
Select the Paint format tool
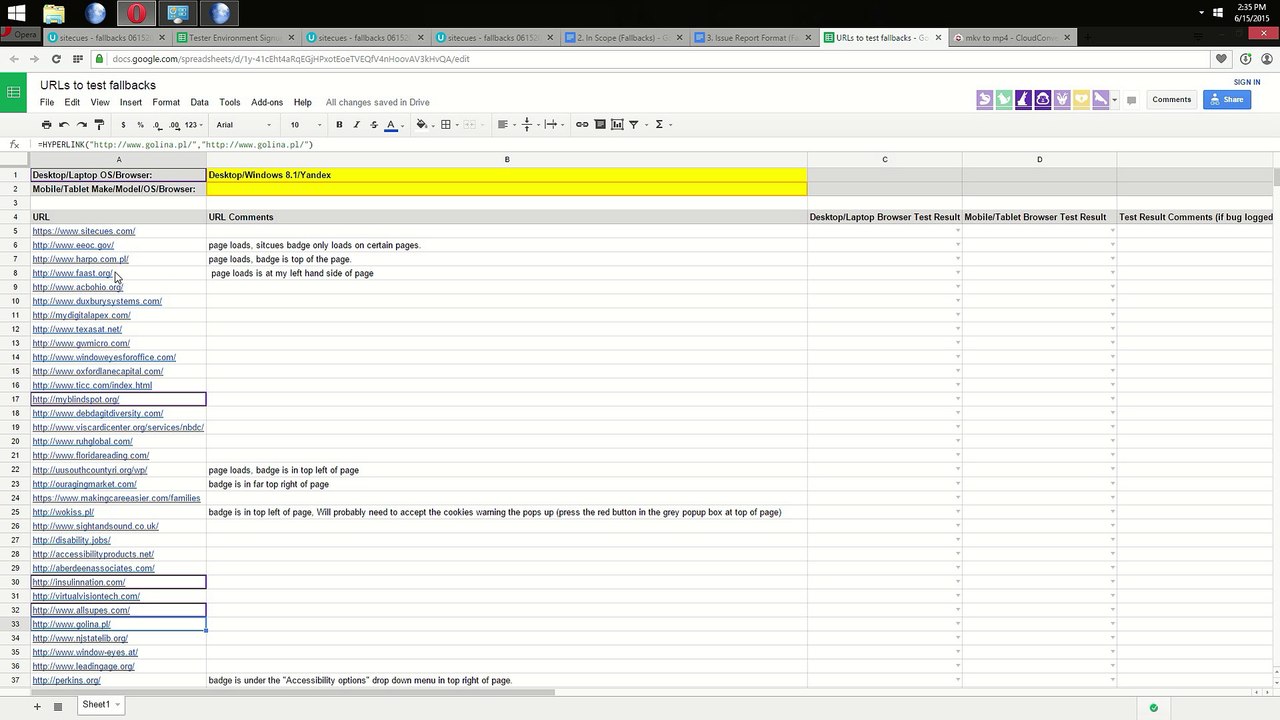(99, 125)
